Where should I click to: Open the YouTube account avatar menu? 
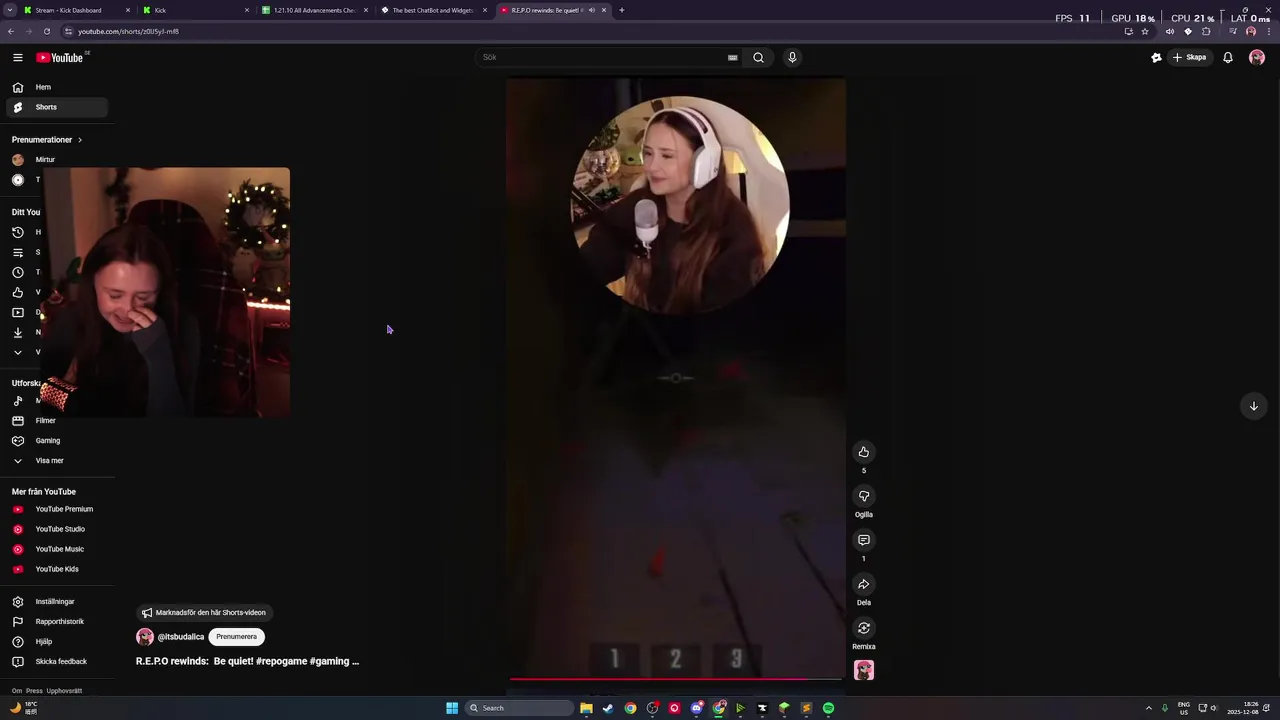pyautogui.click(x=1257, y=57)
